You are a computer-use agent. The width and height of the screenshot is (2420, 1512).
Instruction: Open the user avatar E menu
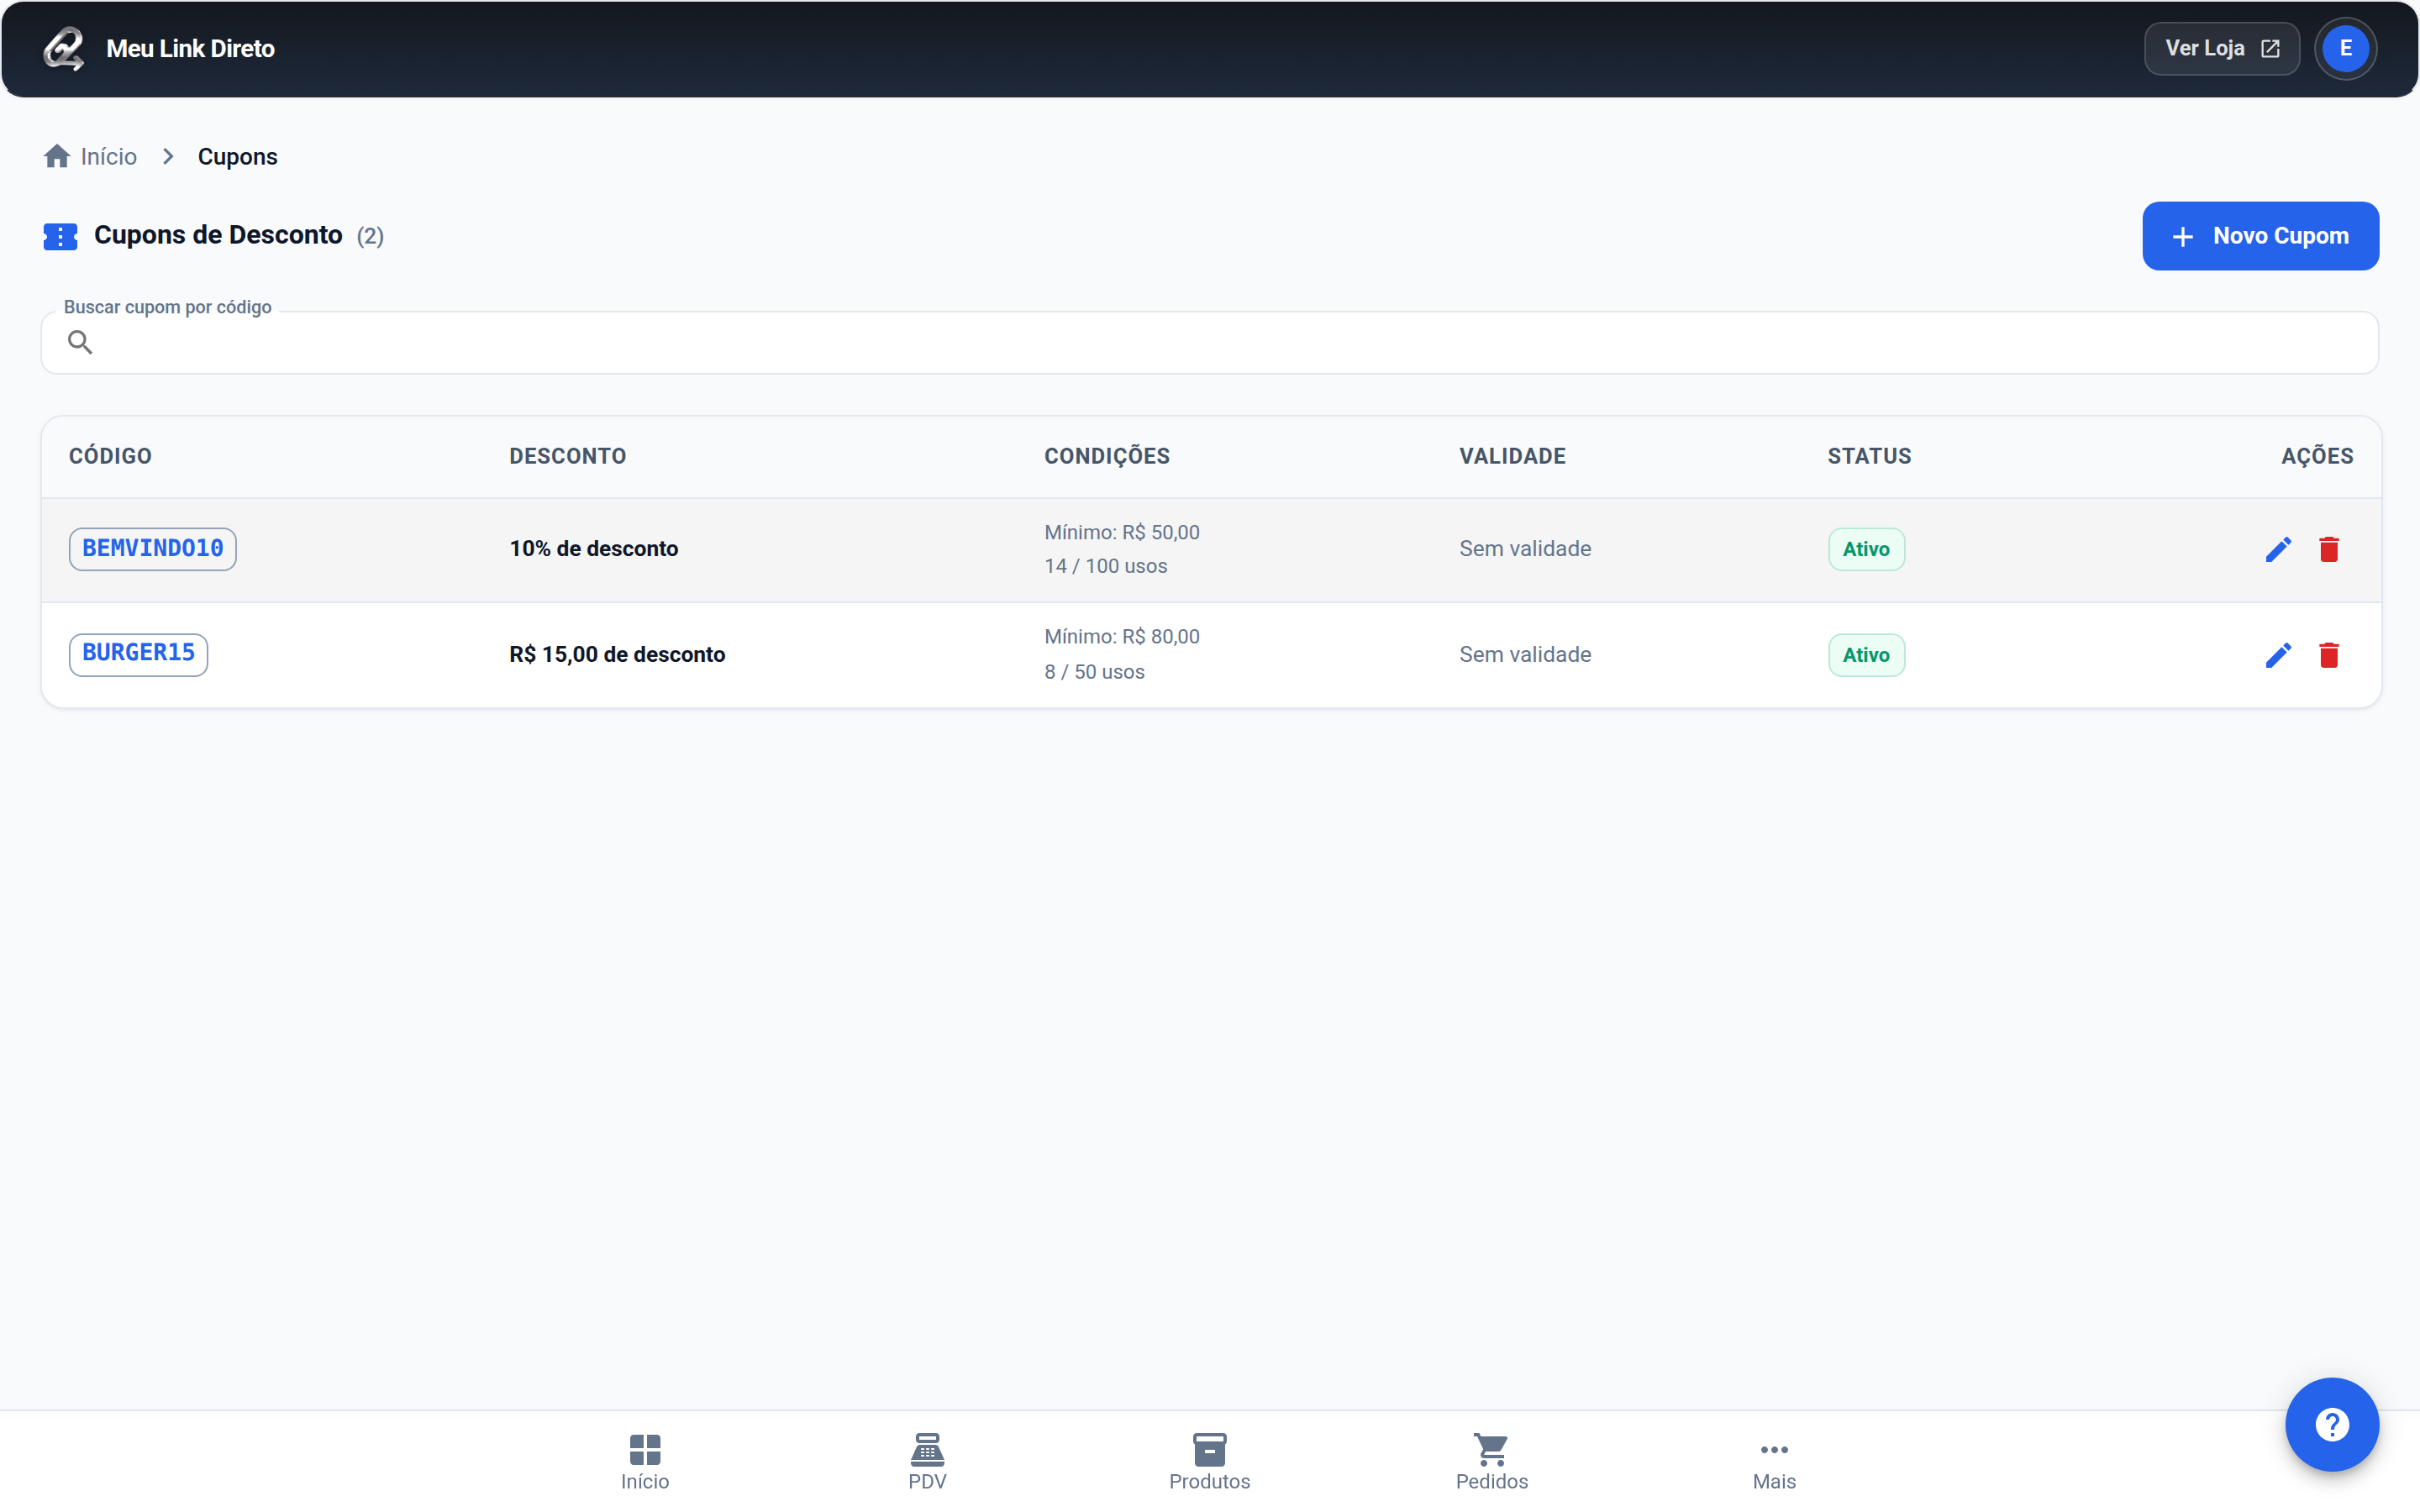pyautogui.click(x=2345, y=48)
